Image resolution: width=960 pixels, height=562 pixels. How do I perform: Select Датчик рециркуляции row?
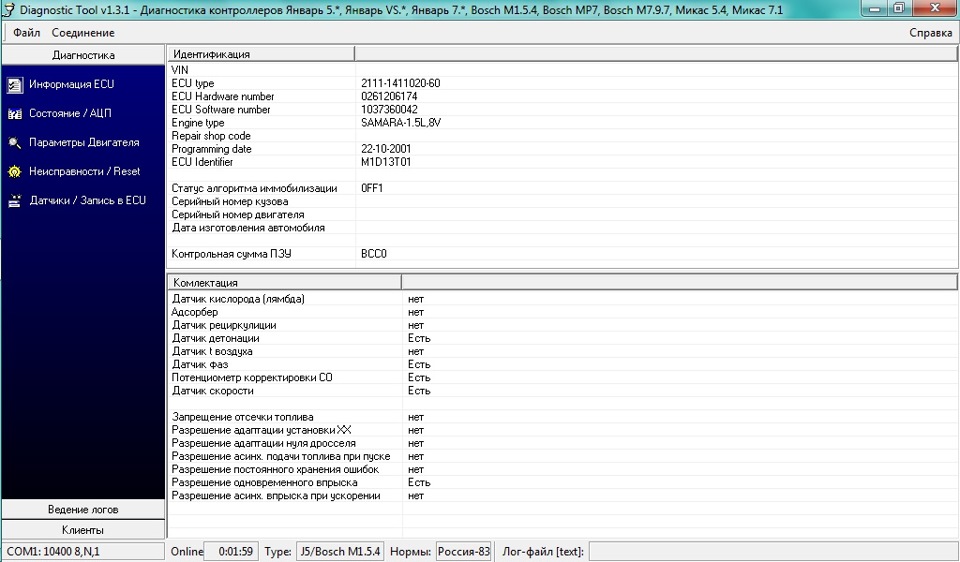(562, 326)
